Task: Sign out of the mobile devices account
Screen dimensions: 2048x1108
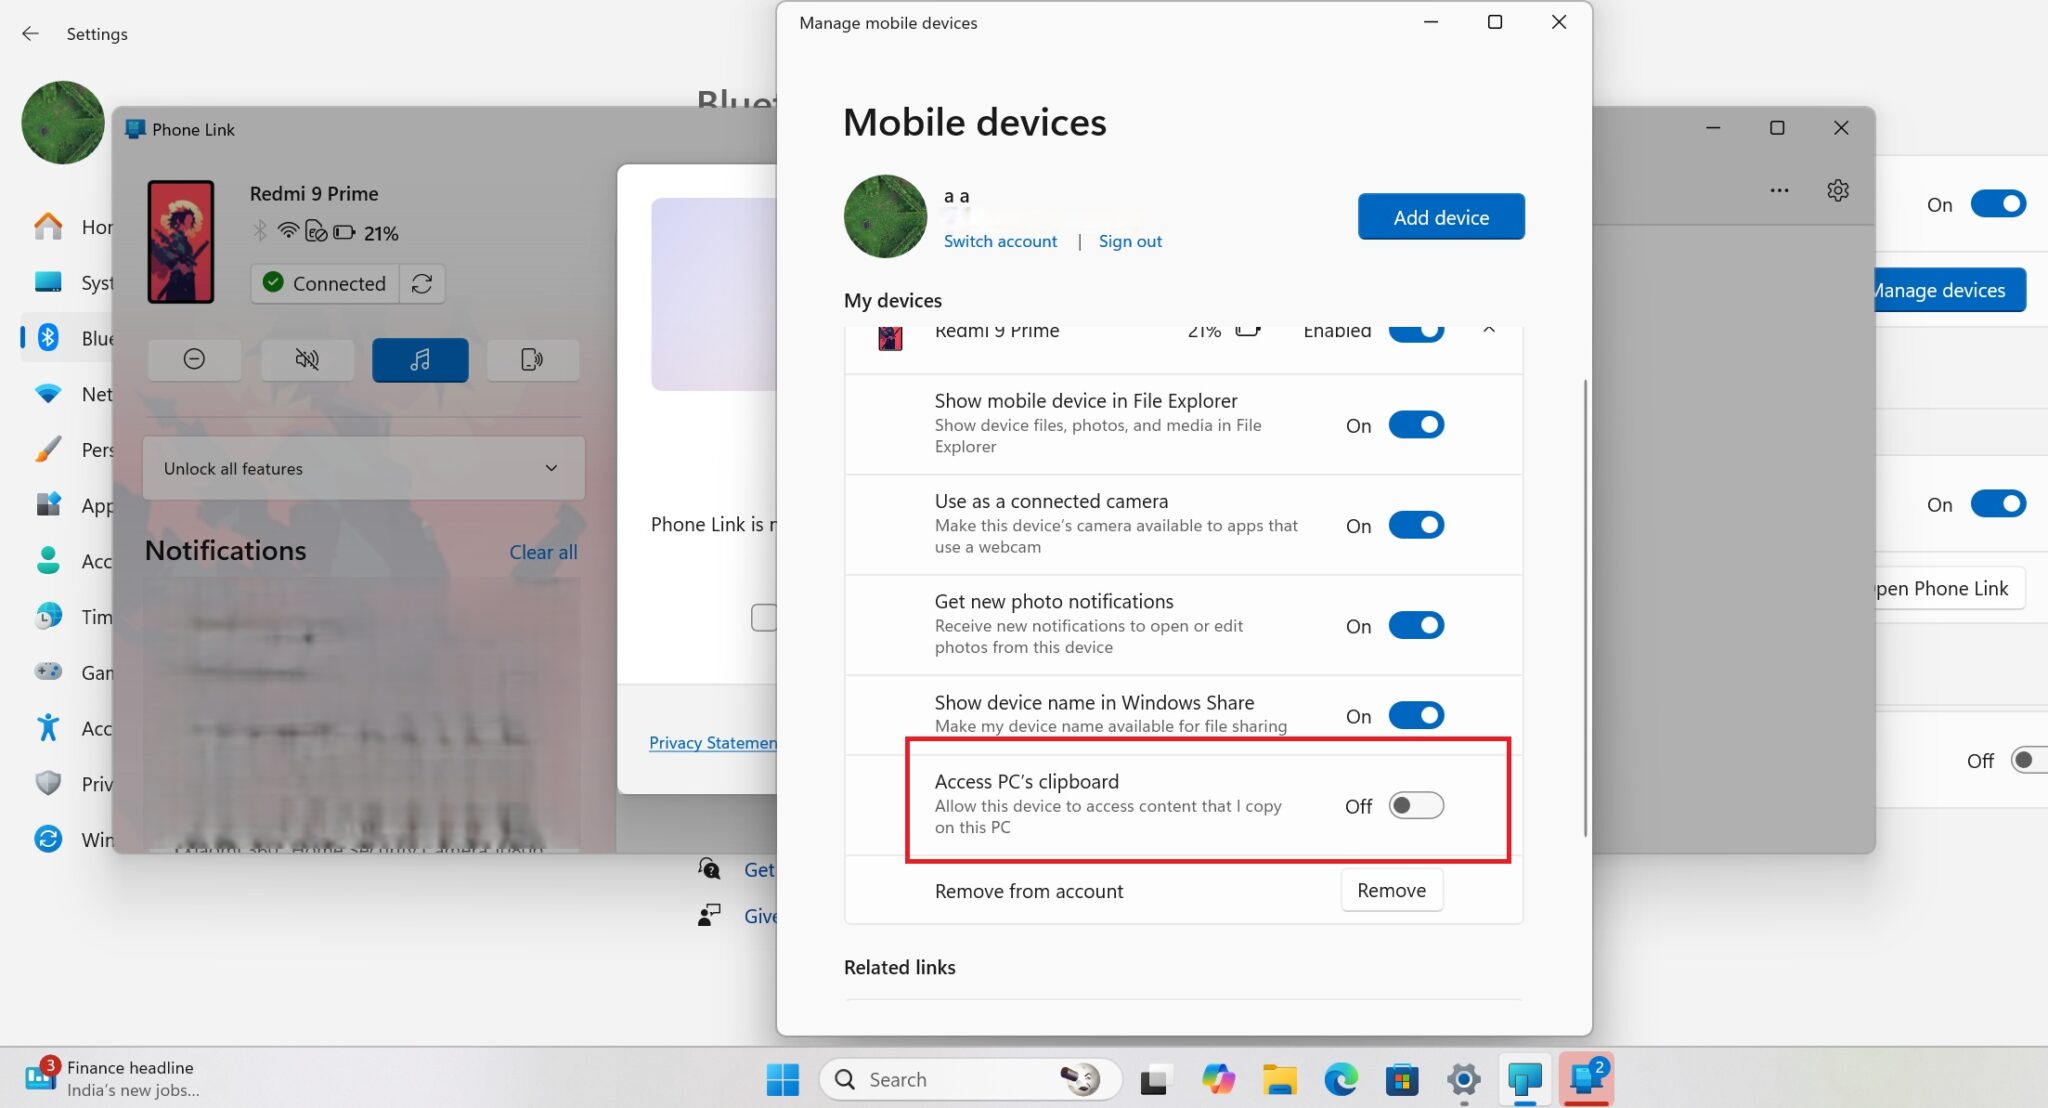Action: pyautogui.click(x=1130, y=241)
